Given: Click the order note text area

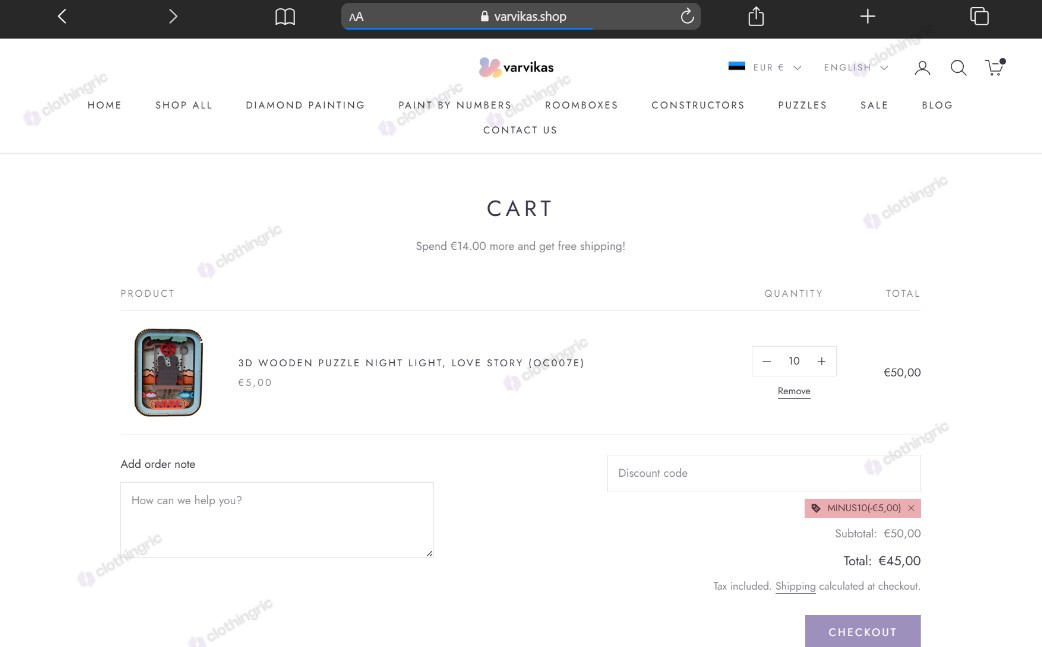Looking at the screenshot, I should pos(277,519).
